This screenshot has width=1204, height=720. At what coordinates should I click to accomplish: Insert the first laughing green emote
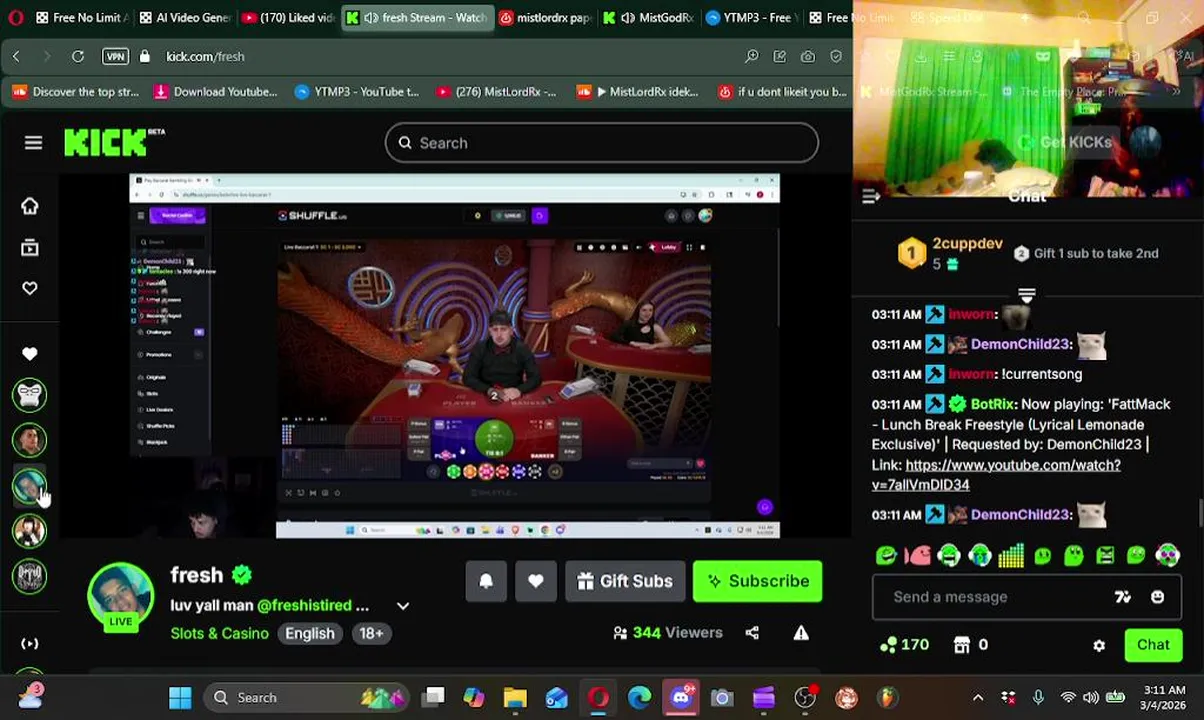886,555
